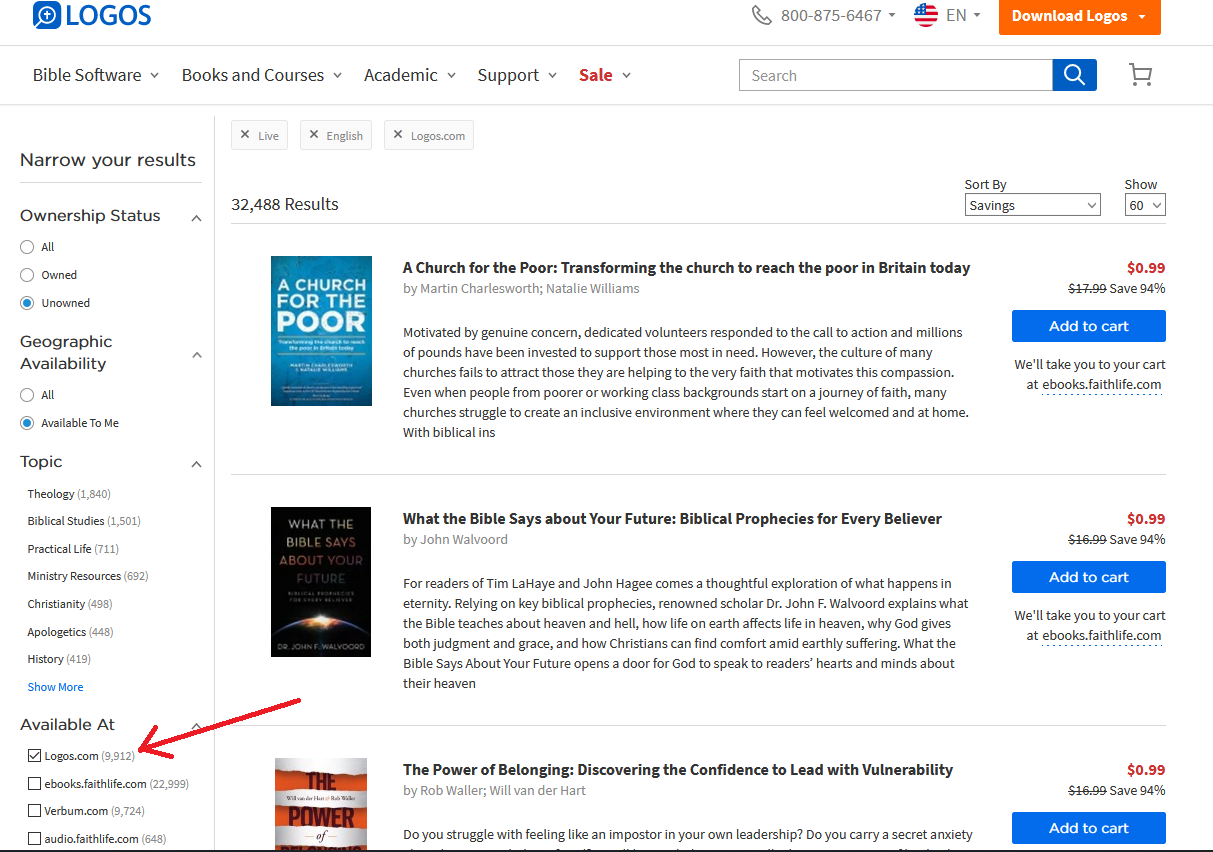Open the Support menu

[517, 75]
